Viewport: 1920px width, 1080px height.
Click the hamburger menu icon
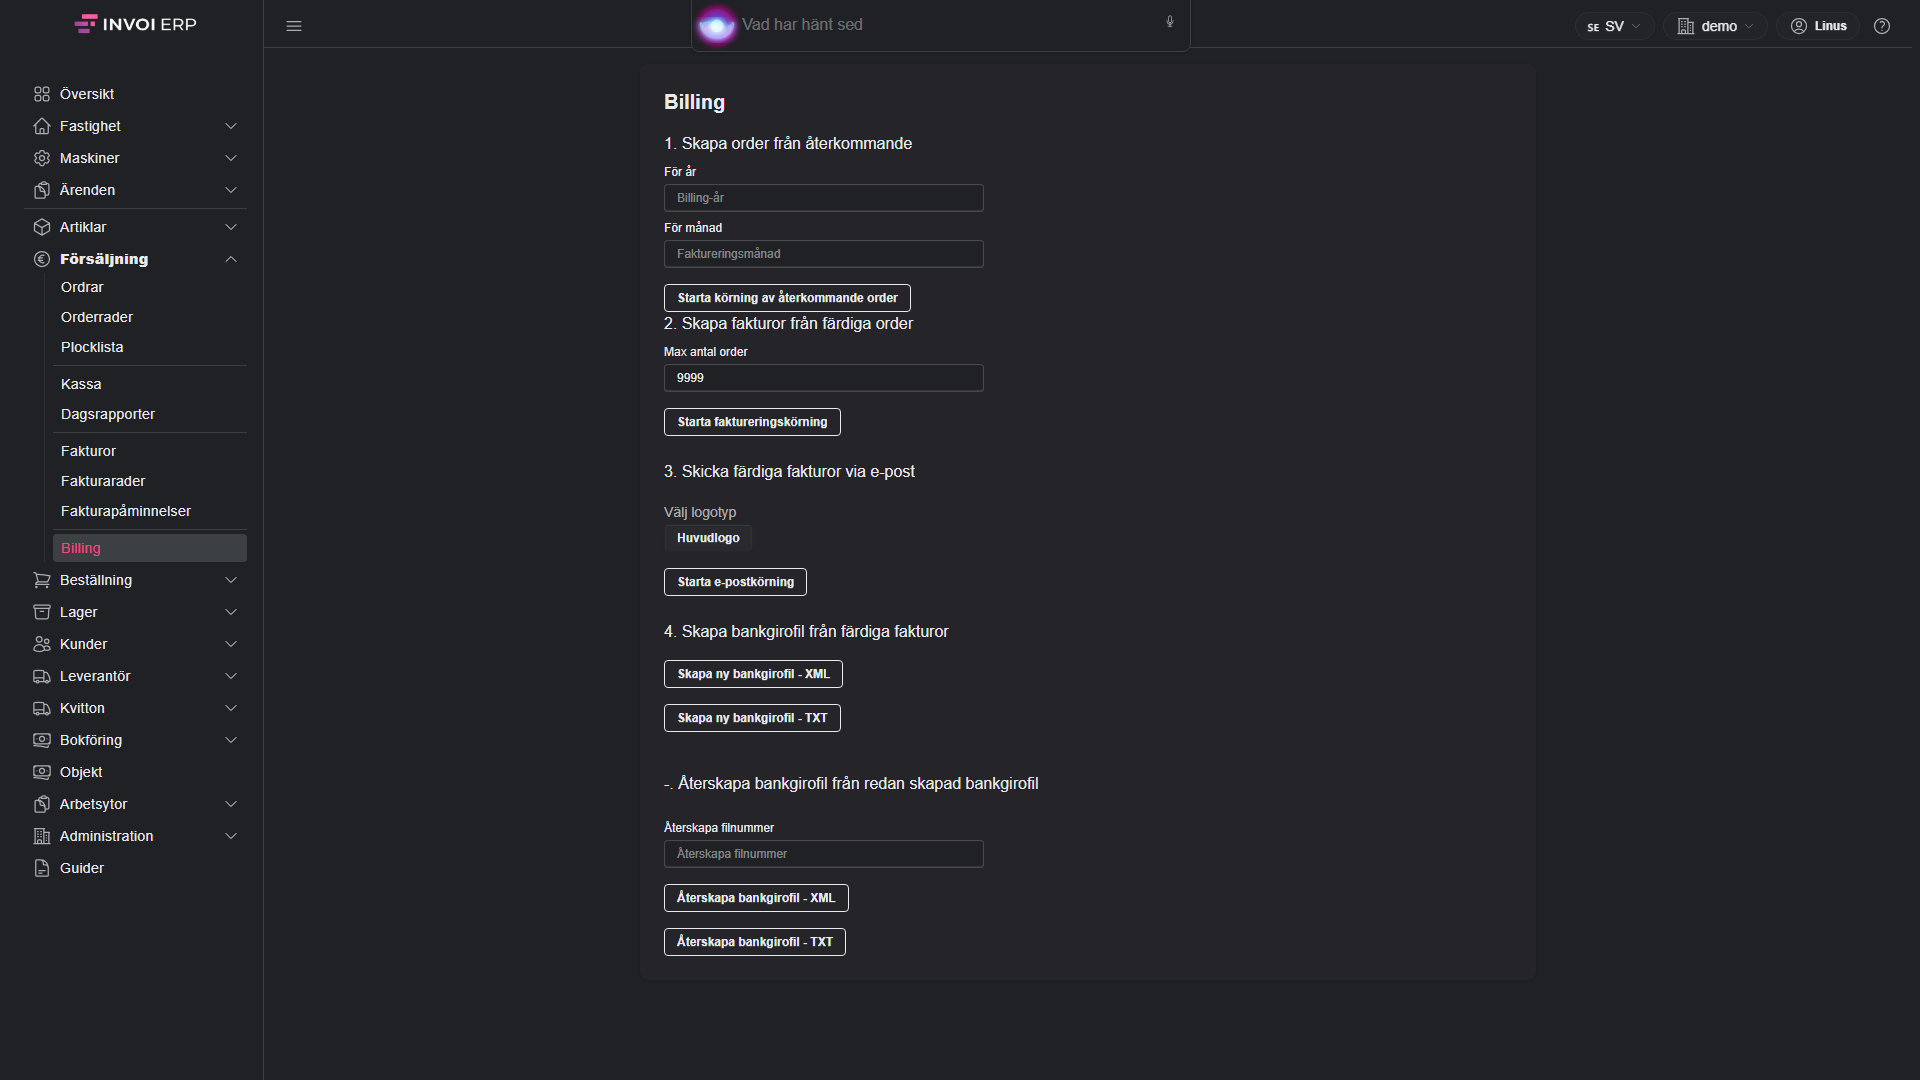point(294,26)
